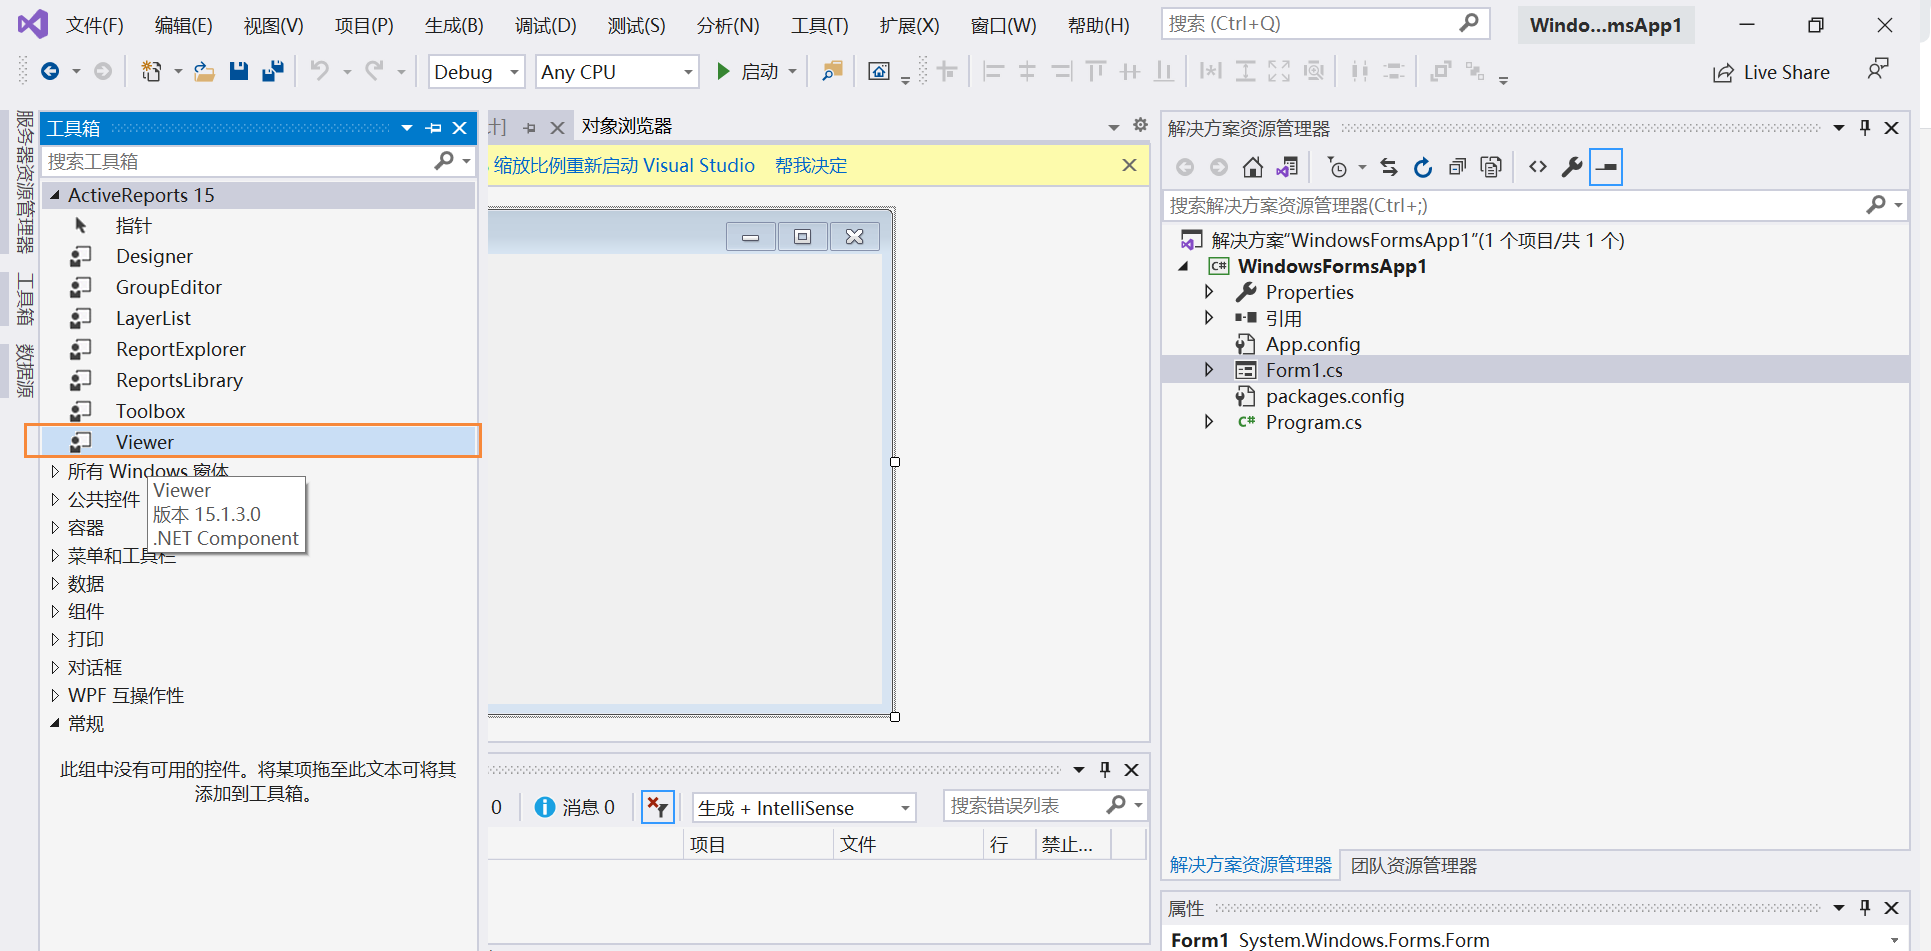The width and height of the screenshot is (1931, 951).
Task: Expand the Properties node in Solution Explorer
Action: click(1208, 292)
